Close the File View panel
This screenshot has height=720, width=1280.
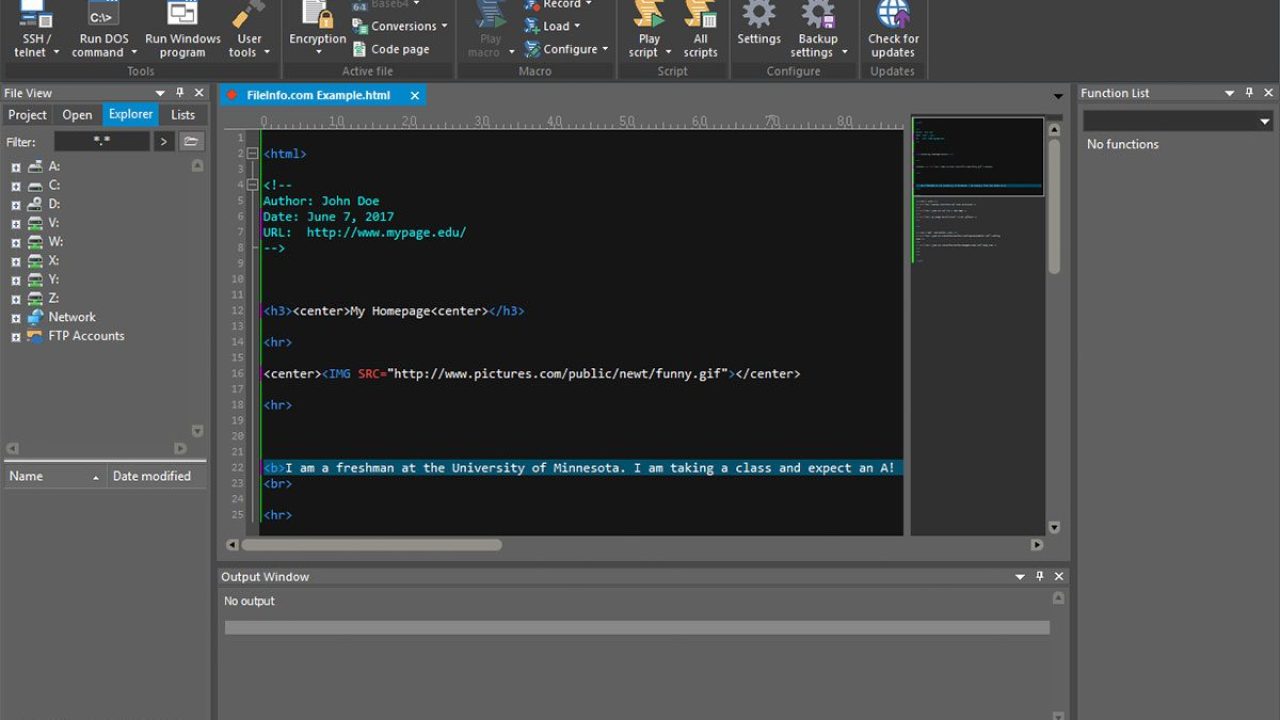coord(199,93)
